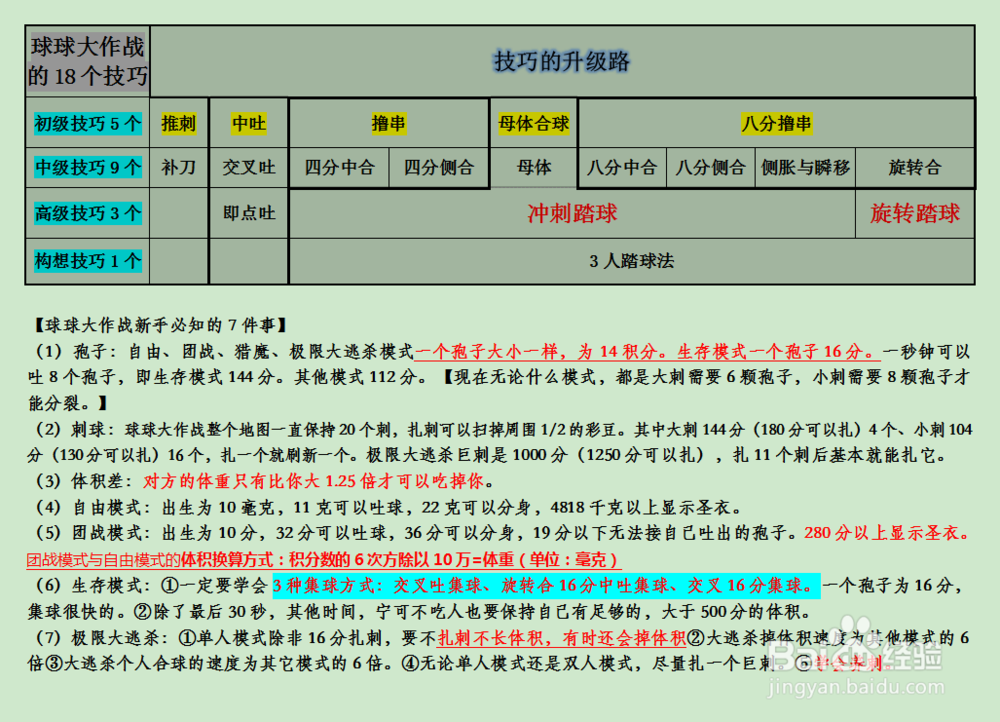Click the 构想技巧1个 row label
Image resolution: width=1000 pixels, height=722 pixels.
click(86, 261)
